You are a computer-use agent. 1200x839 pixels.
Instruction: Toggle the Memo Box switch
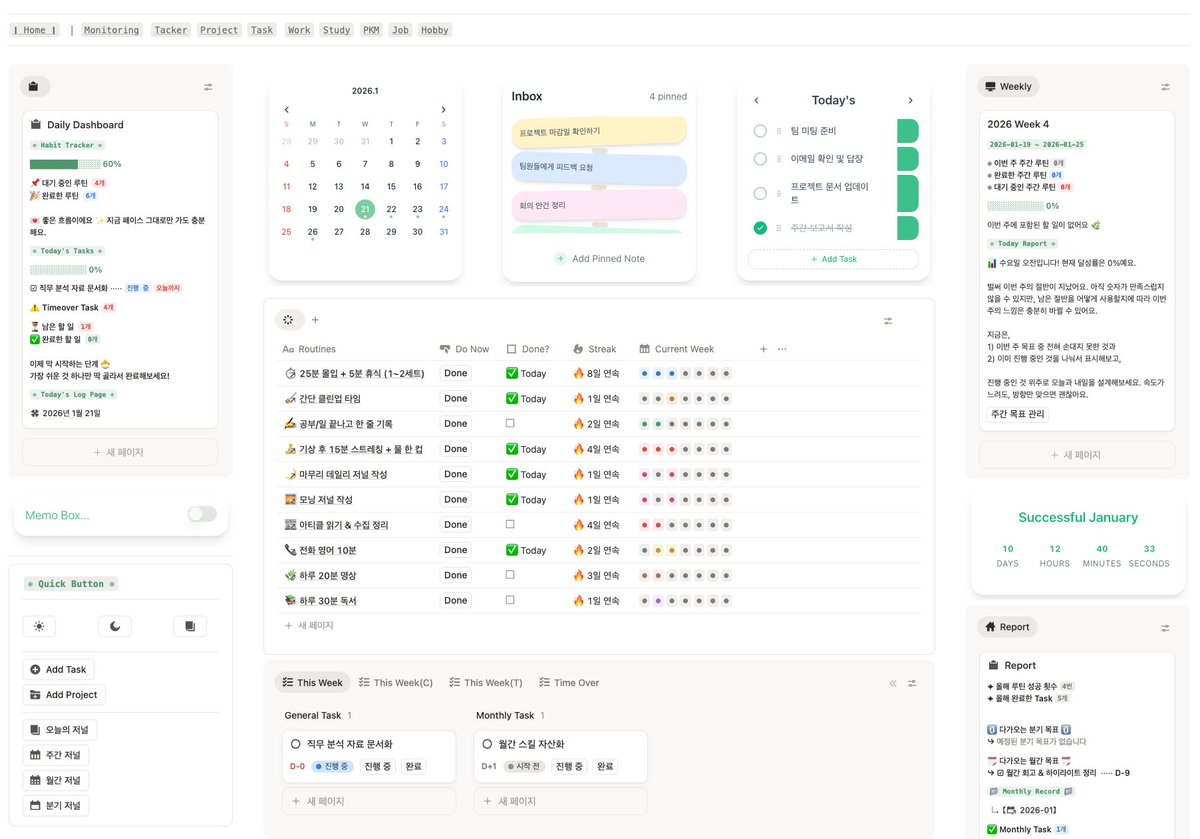pos(202,514)
